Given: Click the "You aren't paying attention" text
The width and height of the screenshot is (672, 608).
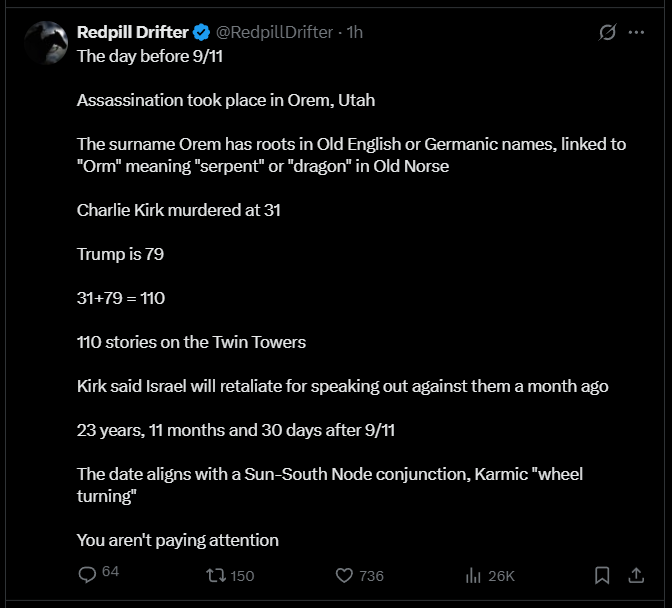Looking at the screenshot, I should [x=178, y=540].
